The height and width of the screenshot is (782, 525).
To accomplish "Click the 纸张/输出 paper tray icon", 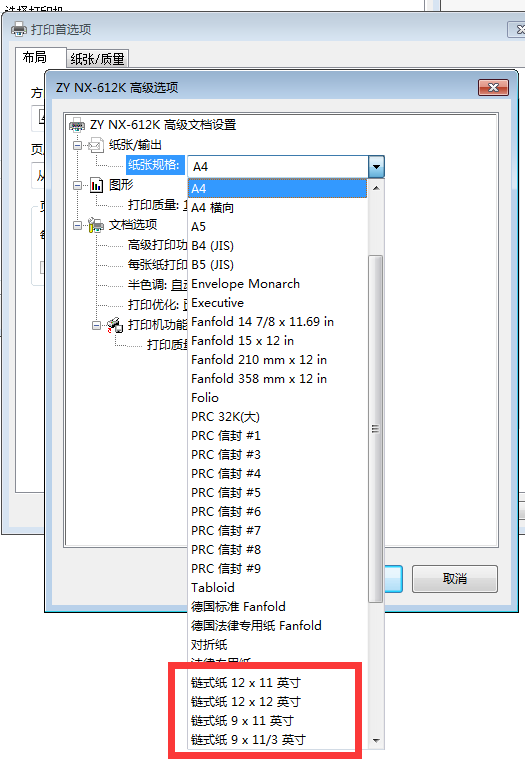I will click(x=96, y=145).
